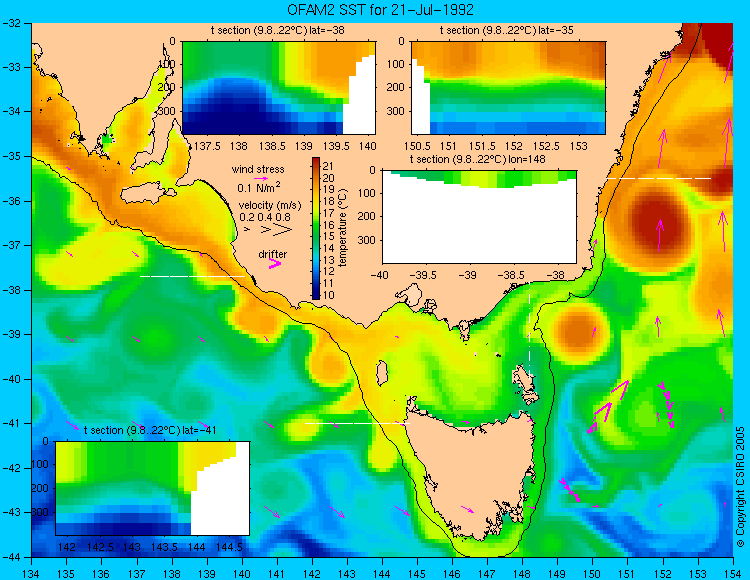Open the lat=-41 temperature section inset plot
The height and width of the screenshot is (580, 750).
(153, 488)
